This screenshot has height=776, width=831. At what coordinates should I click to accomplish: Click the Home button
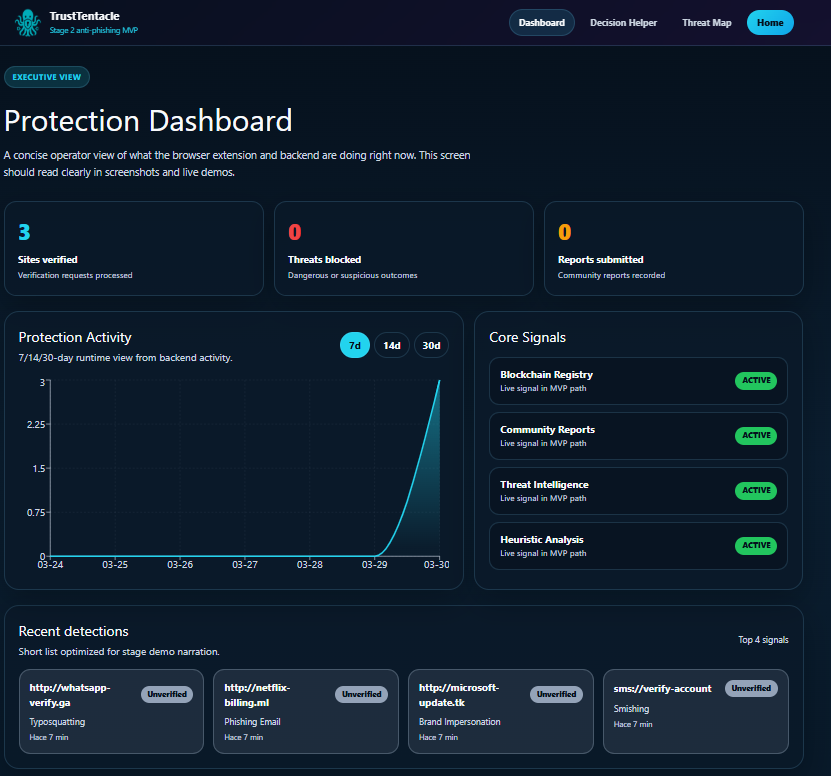tap(769, 22)
